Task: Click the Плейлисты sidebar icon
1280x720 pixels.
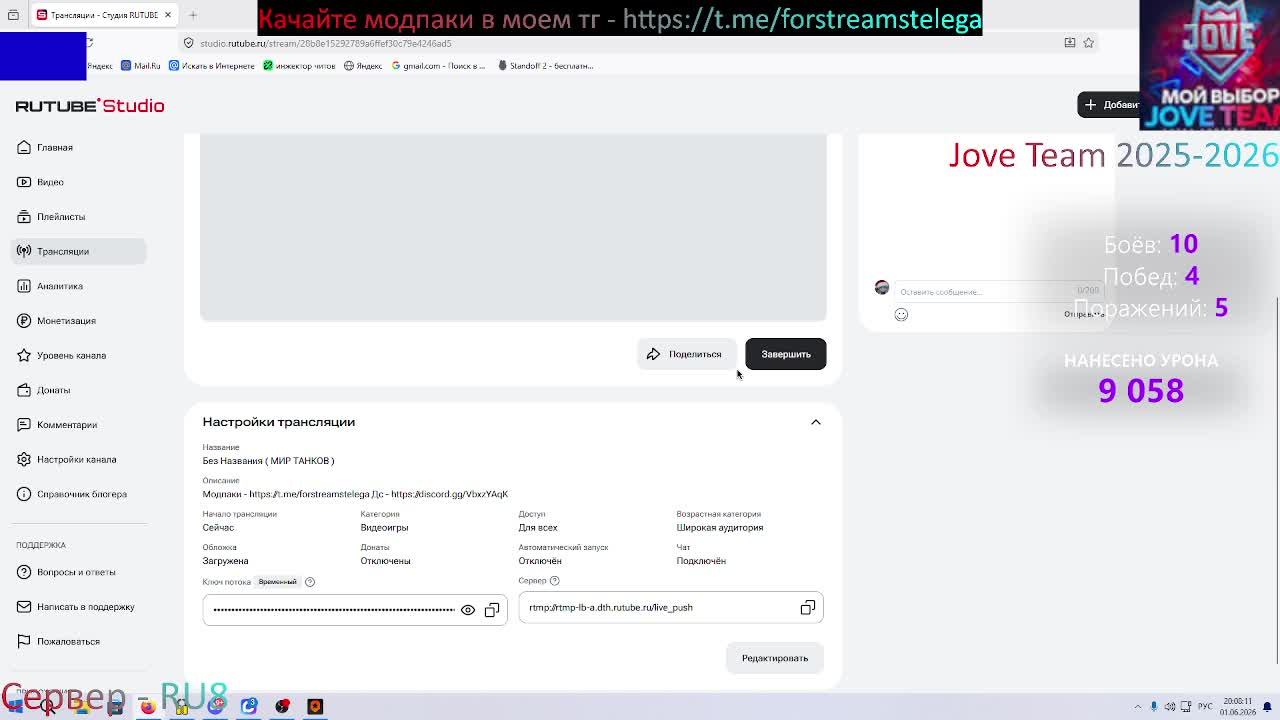Action: click(x=24, y=216)
